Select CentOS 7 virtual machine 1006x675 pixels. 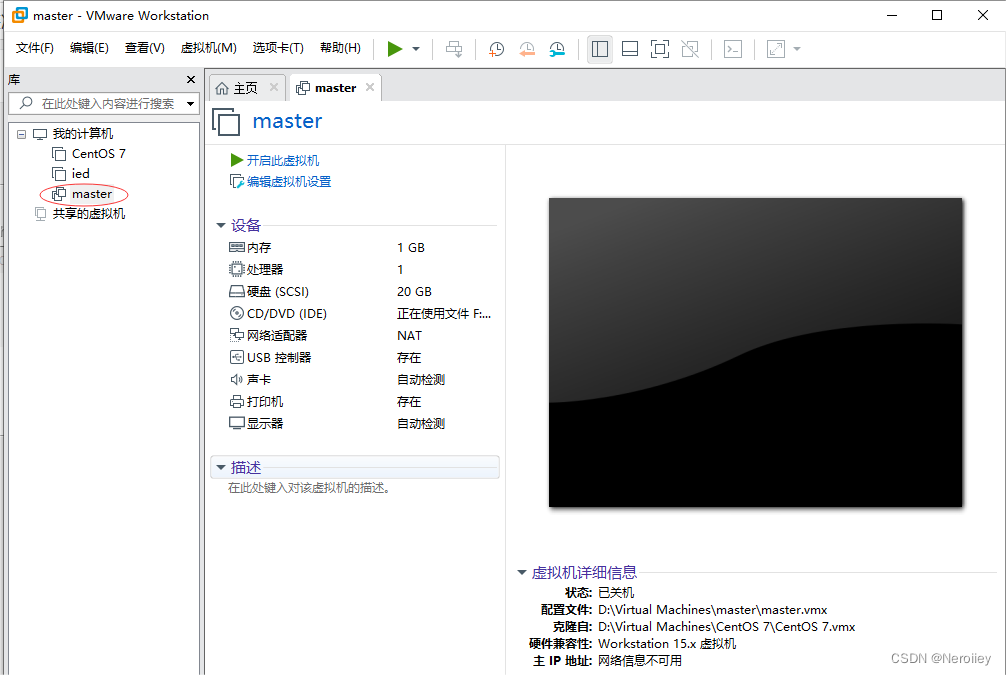point(98,154)
